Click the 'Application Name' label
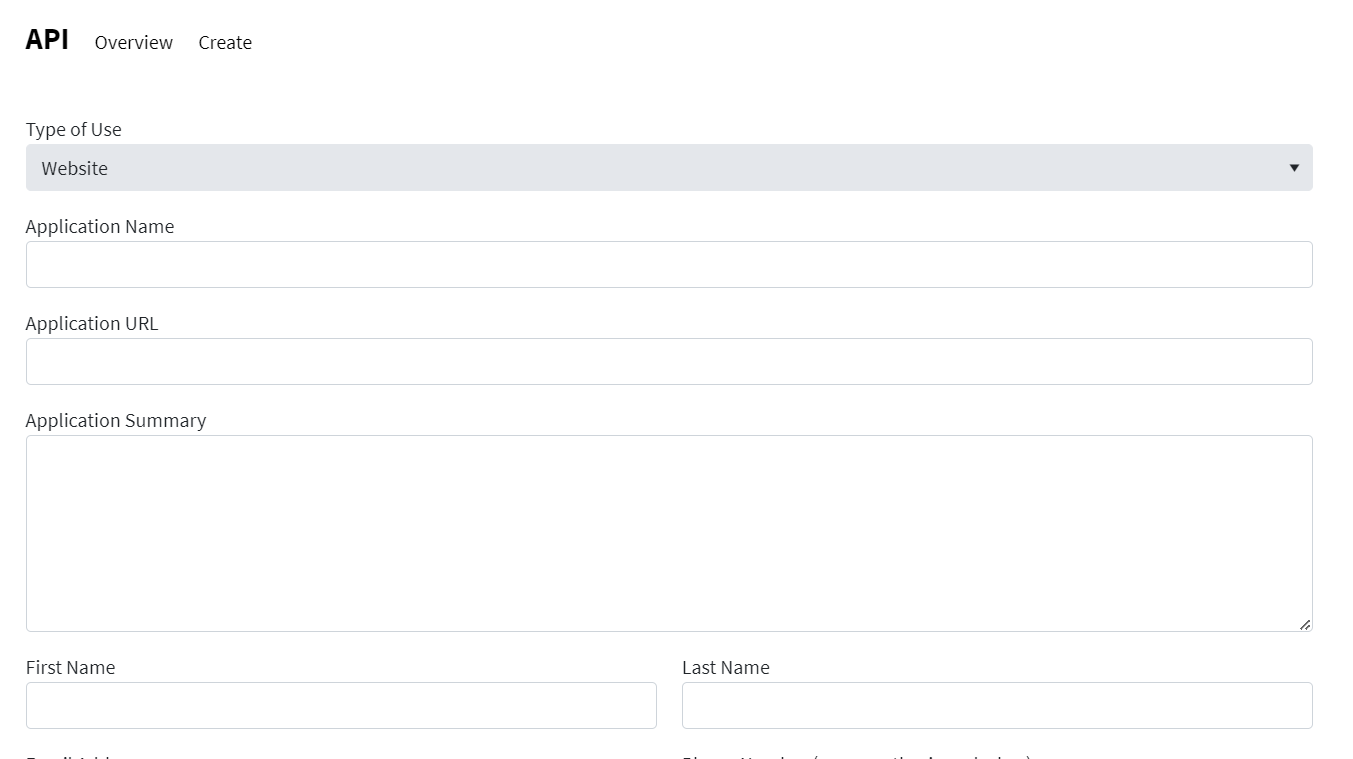This screenshot has width=1353, height=759. tap(100, 227)
